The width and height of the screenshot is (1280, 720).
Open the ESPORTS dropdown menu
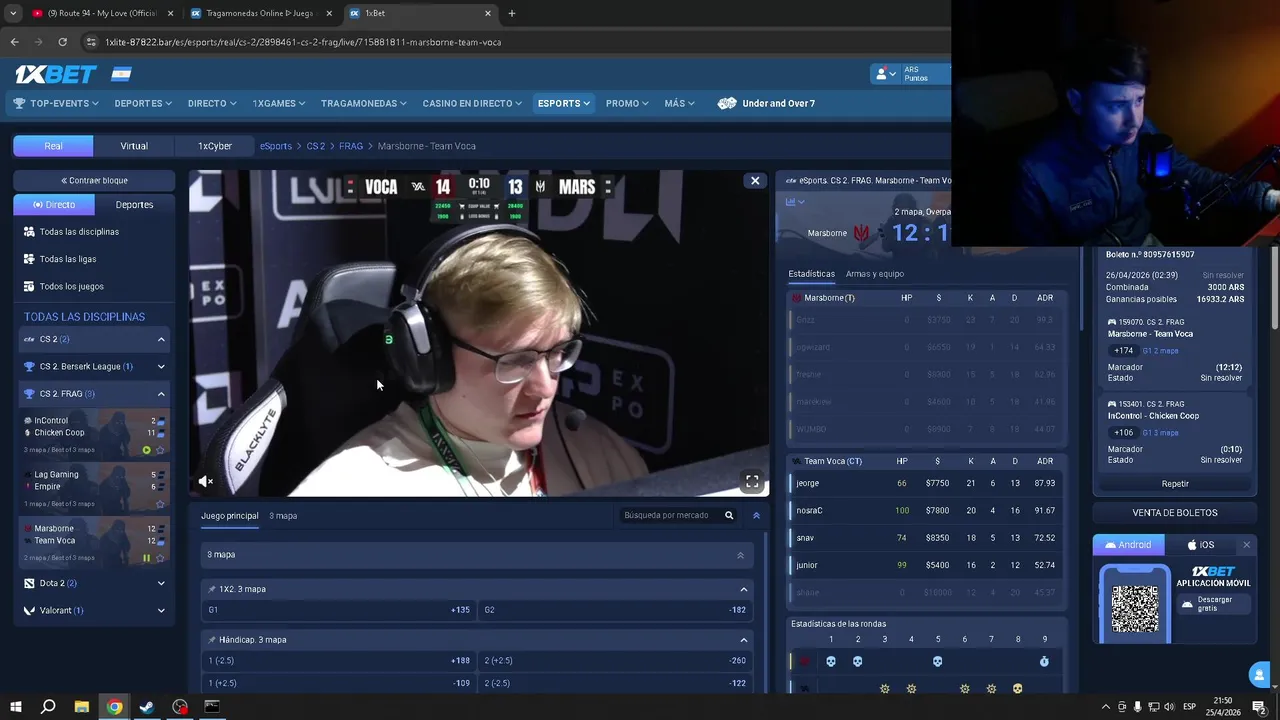[x=563, y=103]
